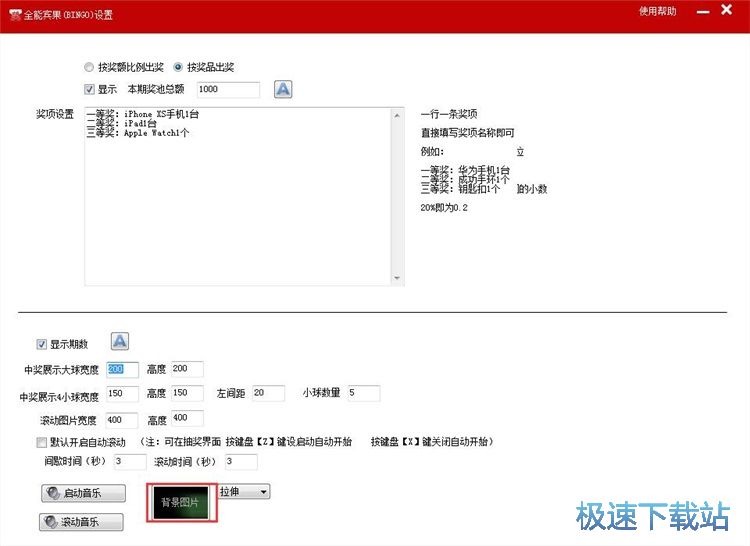
Task: Click the 间歇时间（秒） input field
Action: [x=130, y=462]
